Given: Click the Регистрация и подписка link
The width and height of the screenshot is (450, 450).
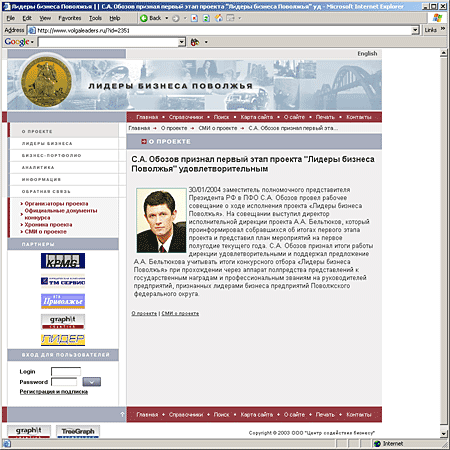Looking at the screenshot, I should 54,392.
